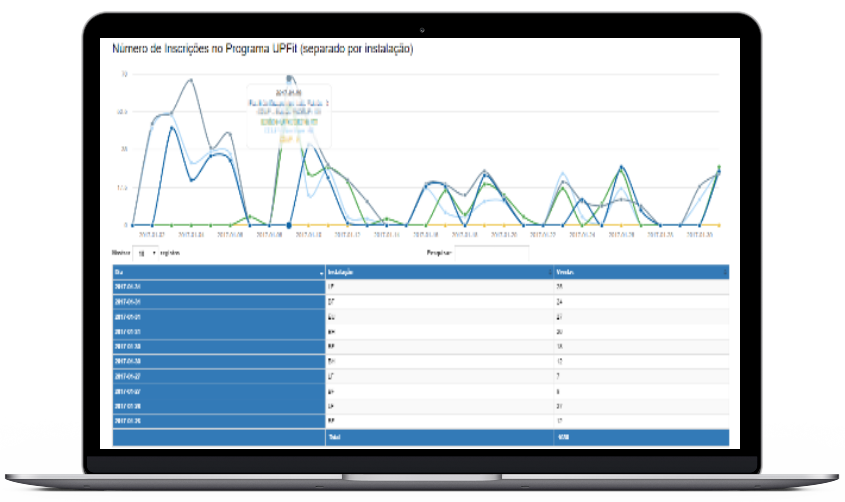This screenshot has width=845, height=502.
Task: Click the chart tooltip box showing values
Action: 288,116
